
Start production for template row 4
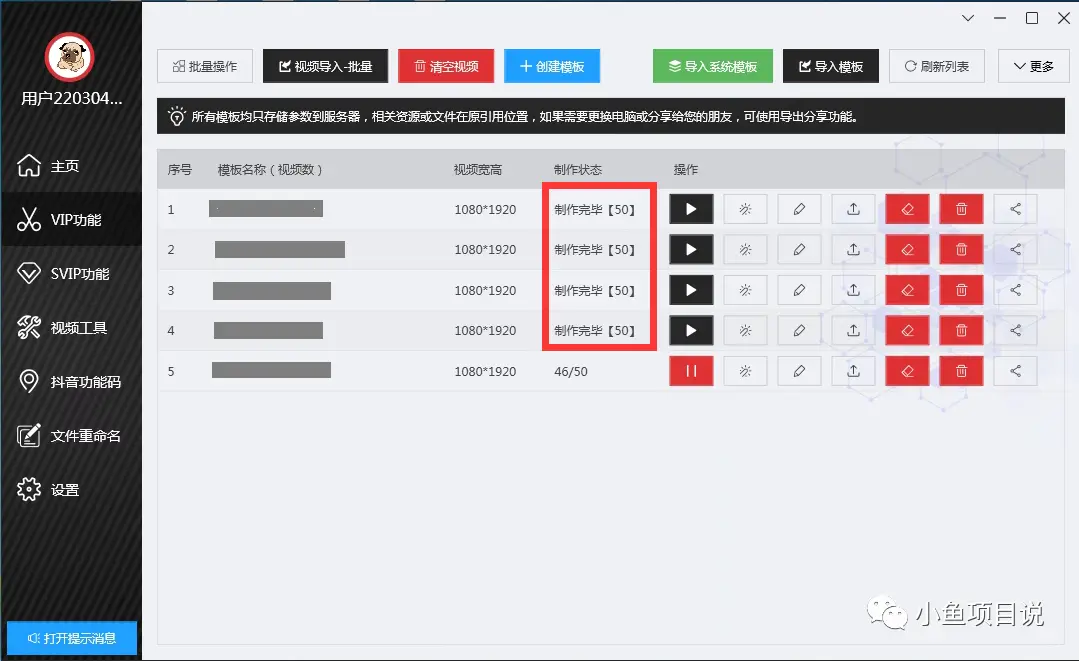pyautogui.click(x=691, y=331)
